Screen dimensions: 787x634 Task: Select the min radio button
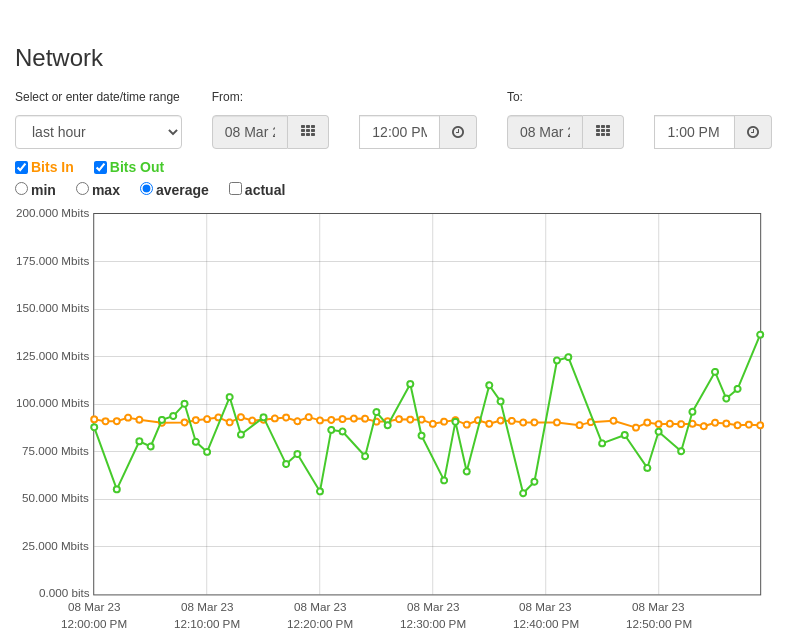tap(22, 189)
